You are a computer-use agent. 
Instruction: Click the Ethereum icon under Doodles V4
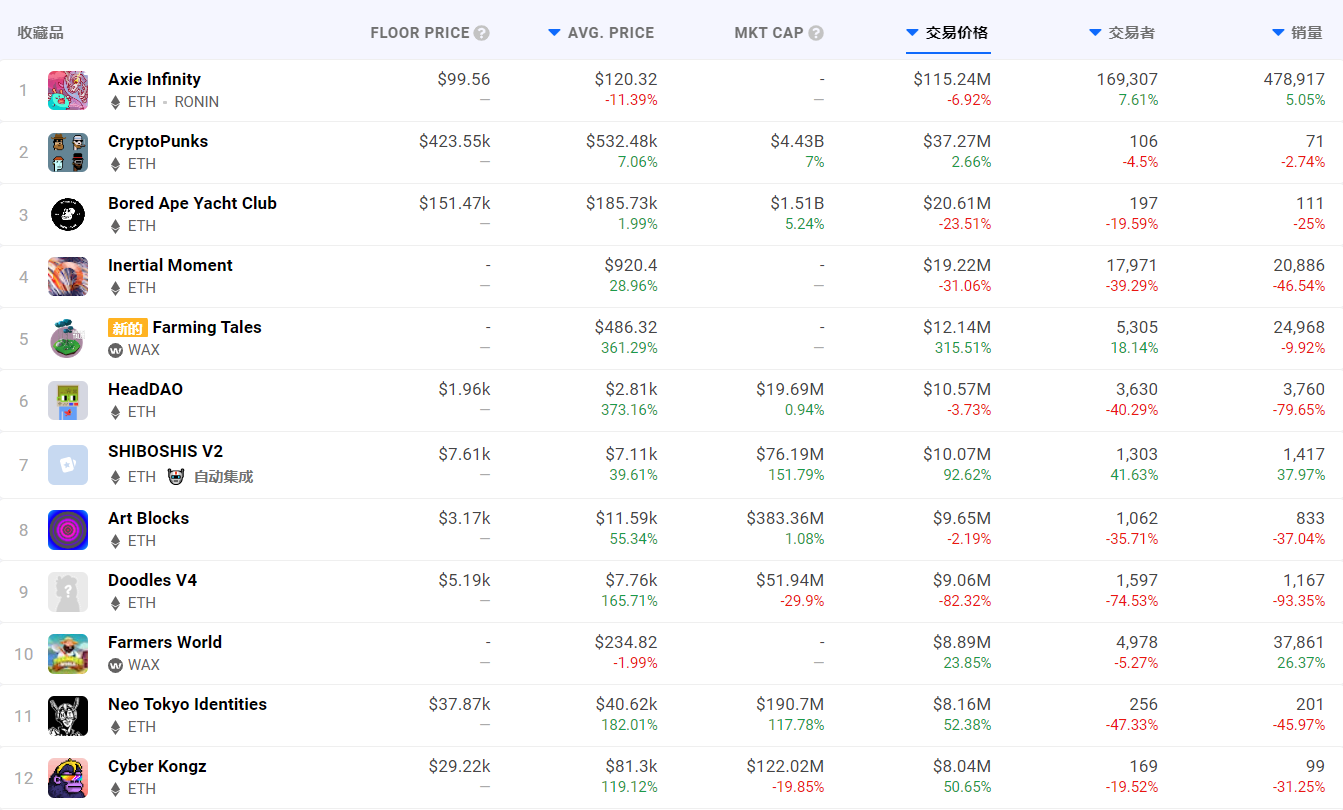click(115, 603)
